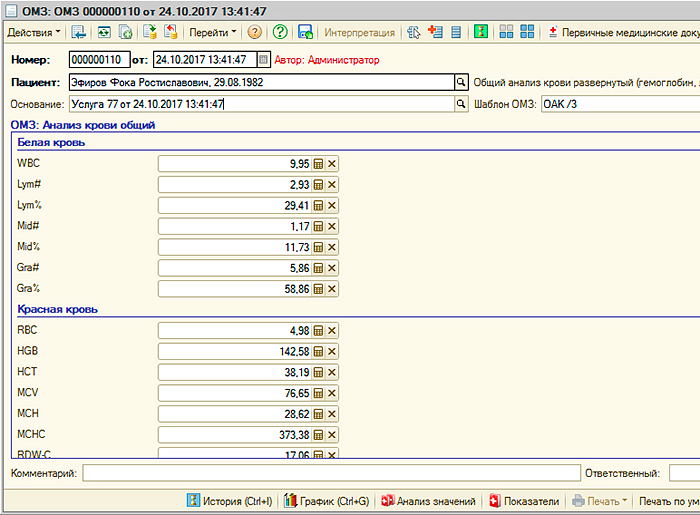Screen dimensions: 700x515
Task: Click the Анализ значений button
Action: [x=428, y=501]
